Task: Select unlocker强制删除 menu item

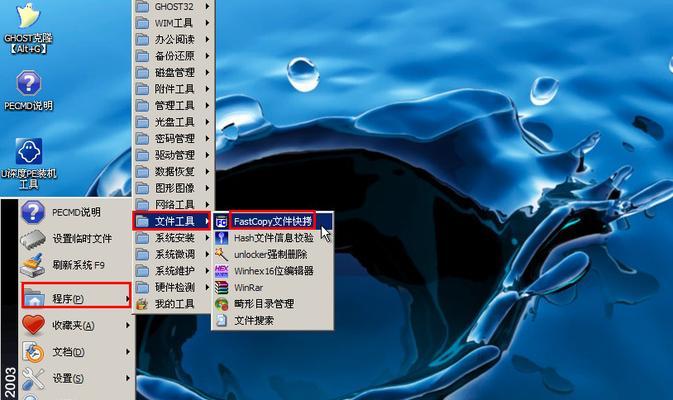Action: (273, 254)
